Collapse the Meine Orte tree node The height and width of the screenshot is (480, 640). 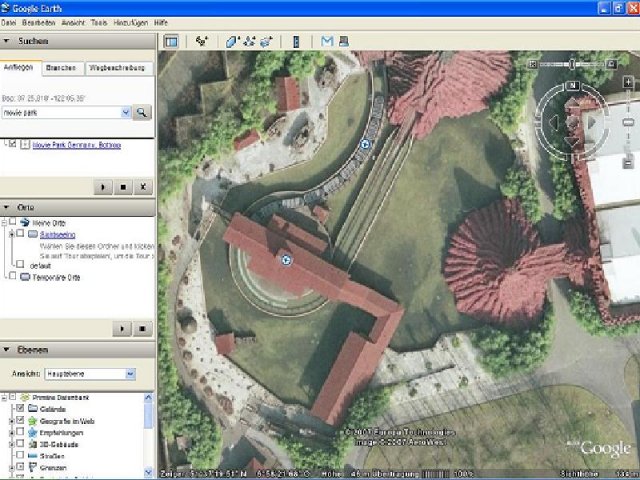tap(4, 222)
